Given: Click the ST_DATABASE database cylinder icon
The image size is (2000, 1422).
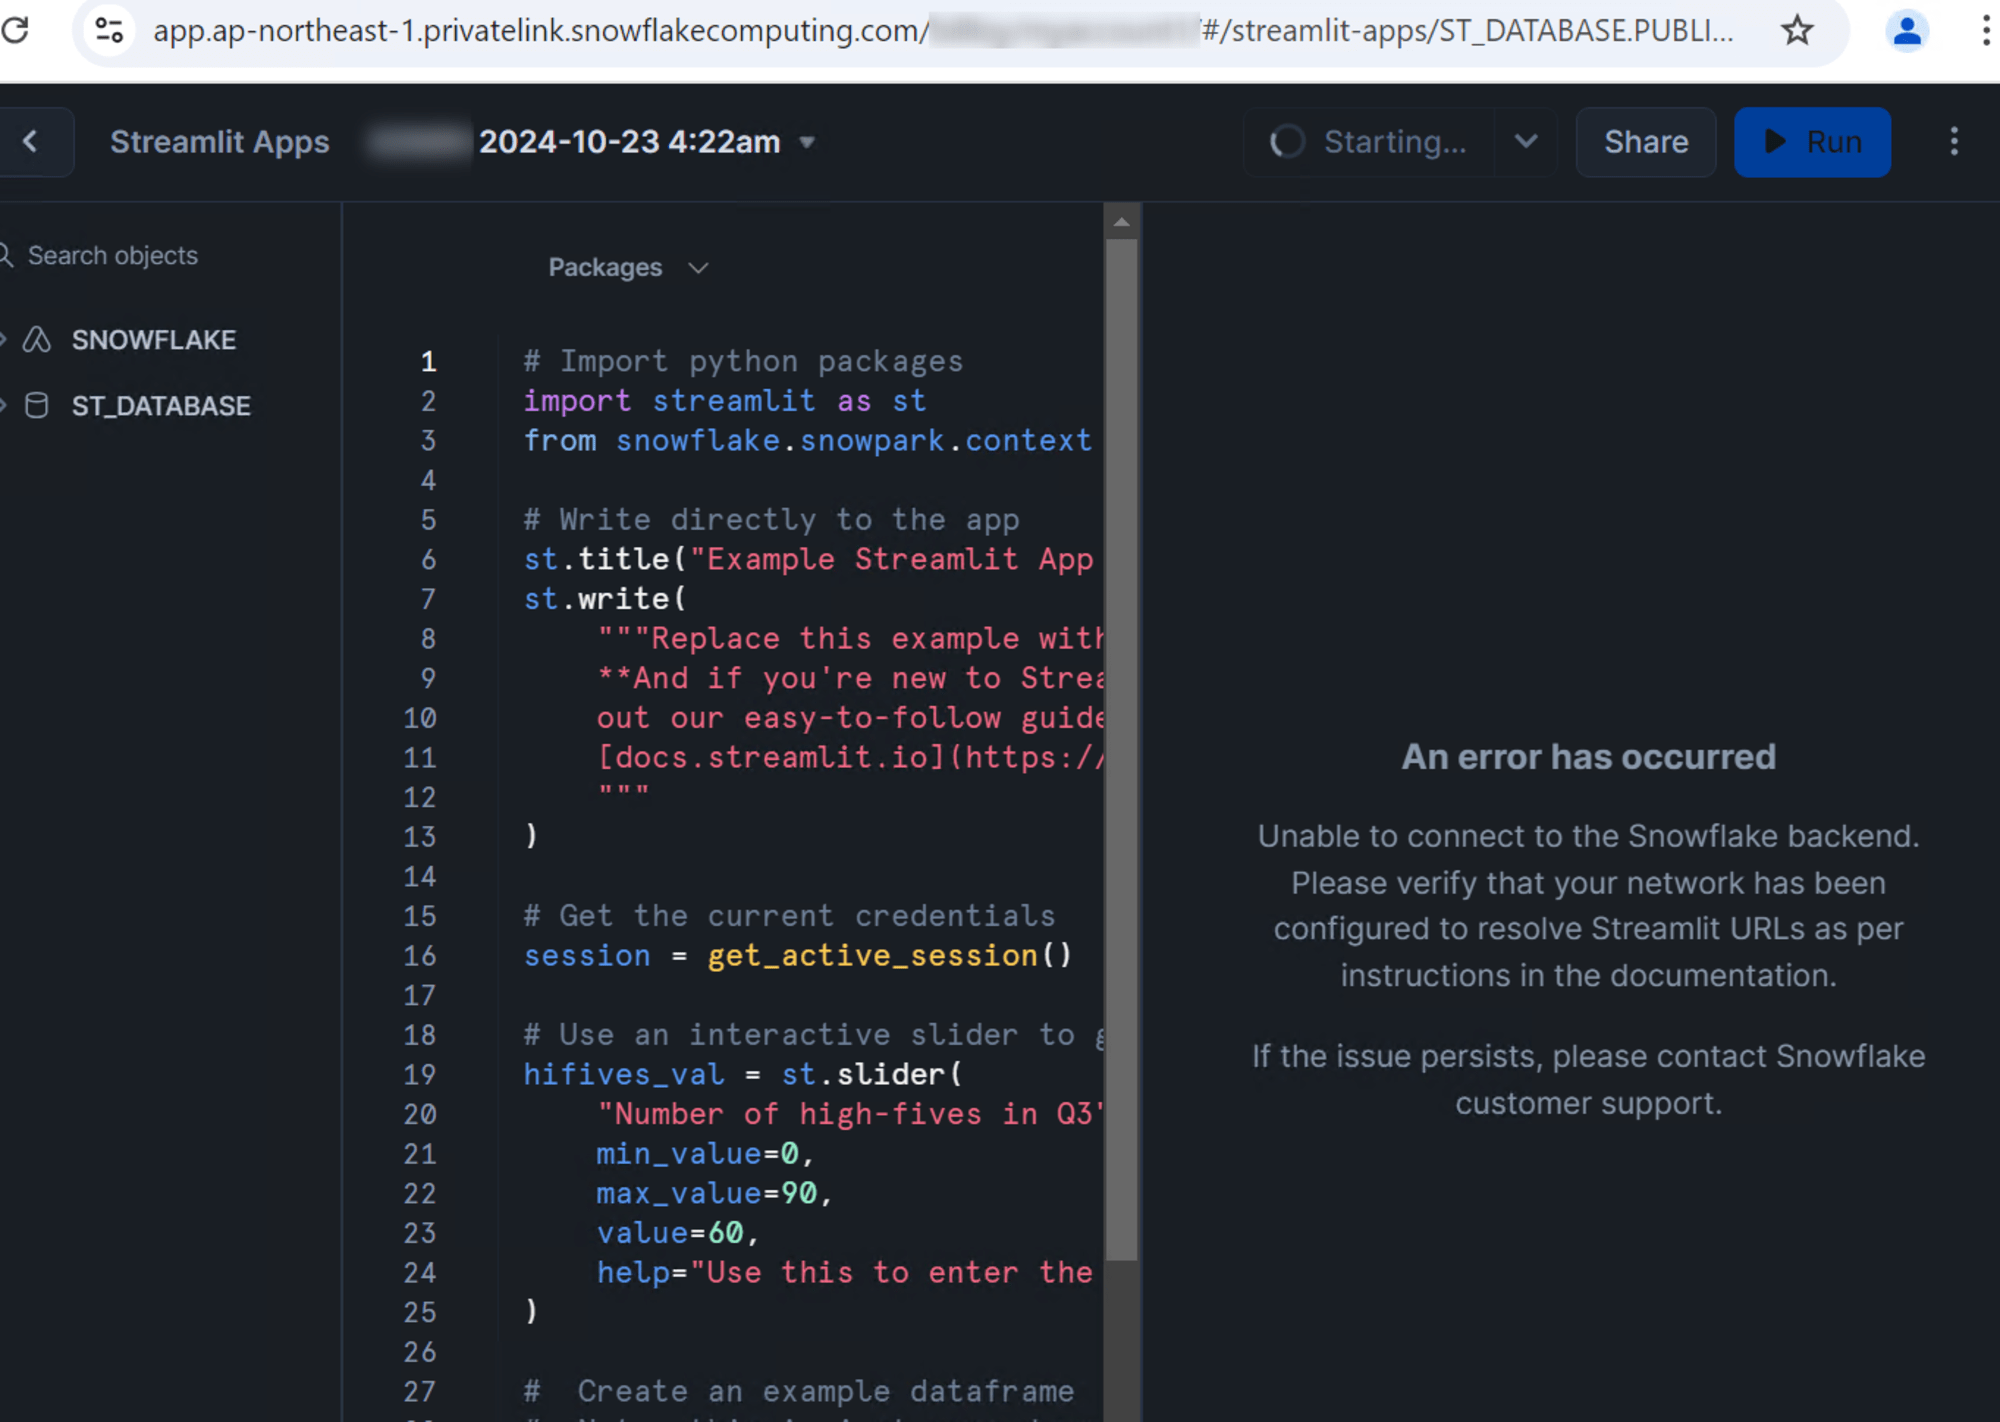Looking at the screenshot, I should click(37, 406).
